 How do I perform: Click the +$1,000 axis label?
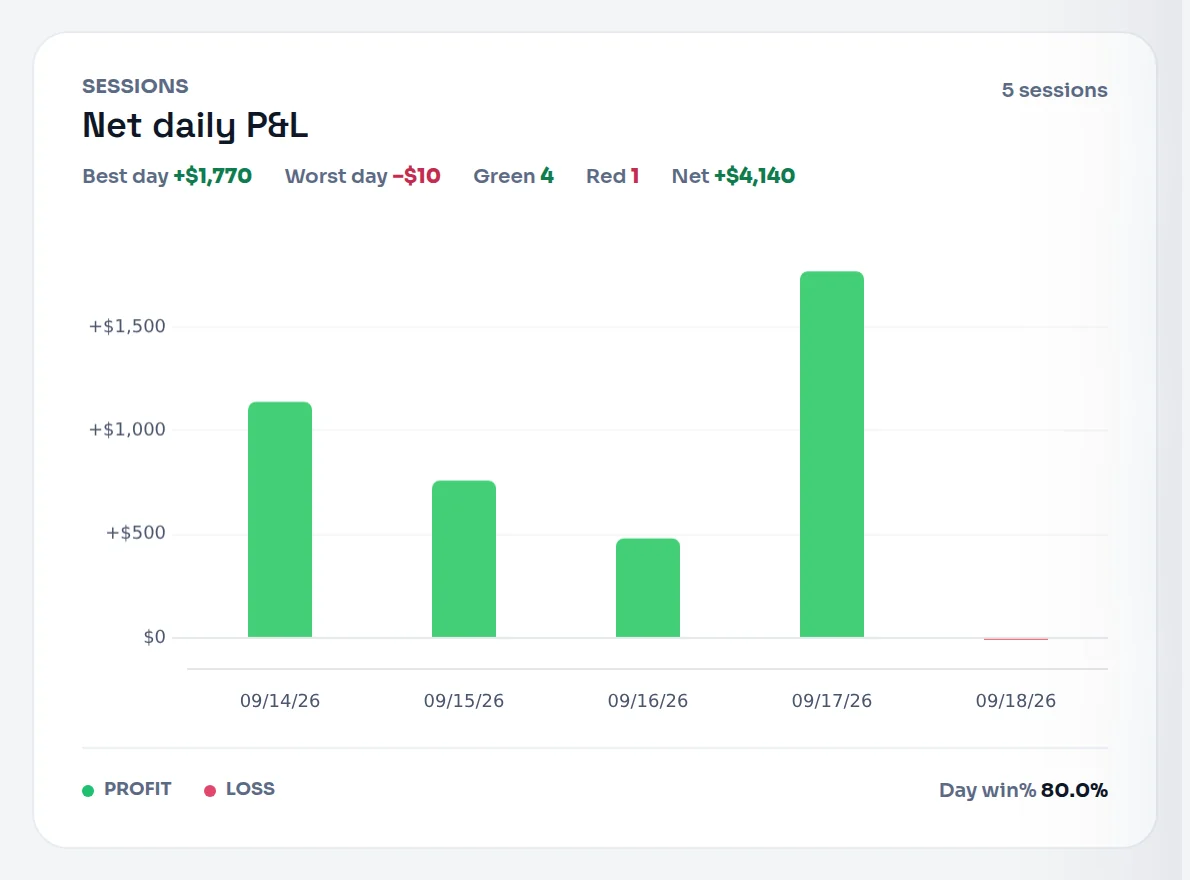click(127, 429)
